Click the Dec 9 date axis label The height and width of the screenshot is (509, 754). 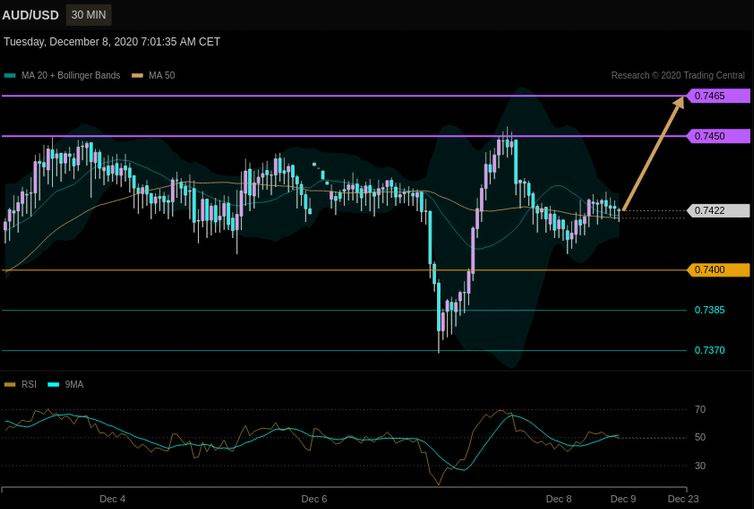pyautogui.click(x=623, y=499)
